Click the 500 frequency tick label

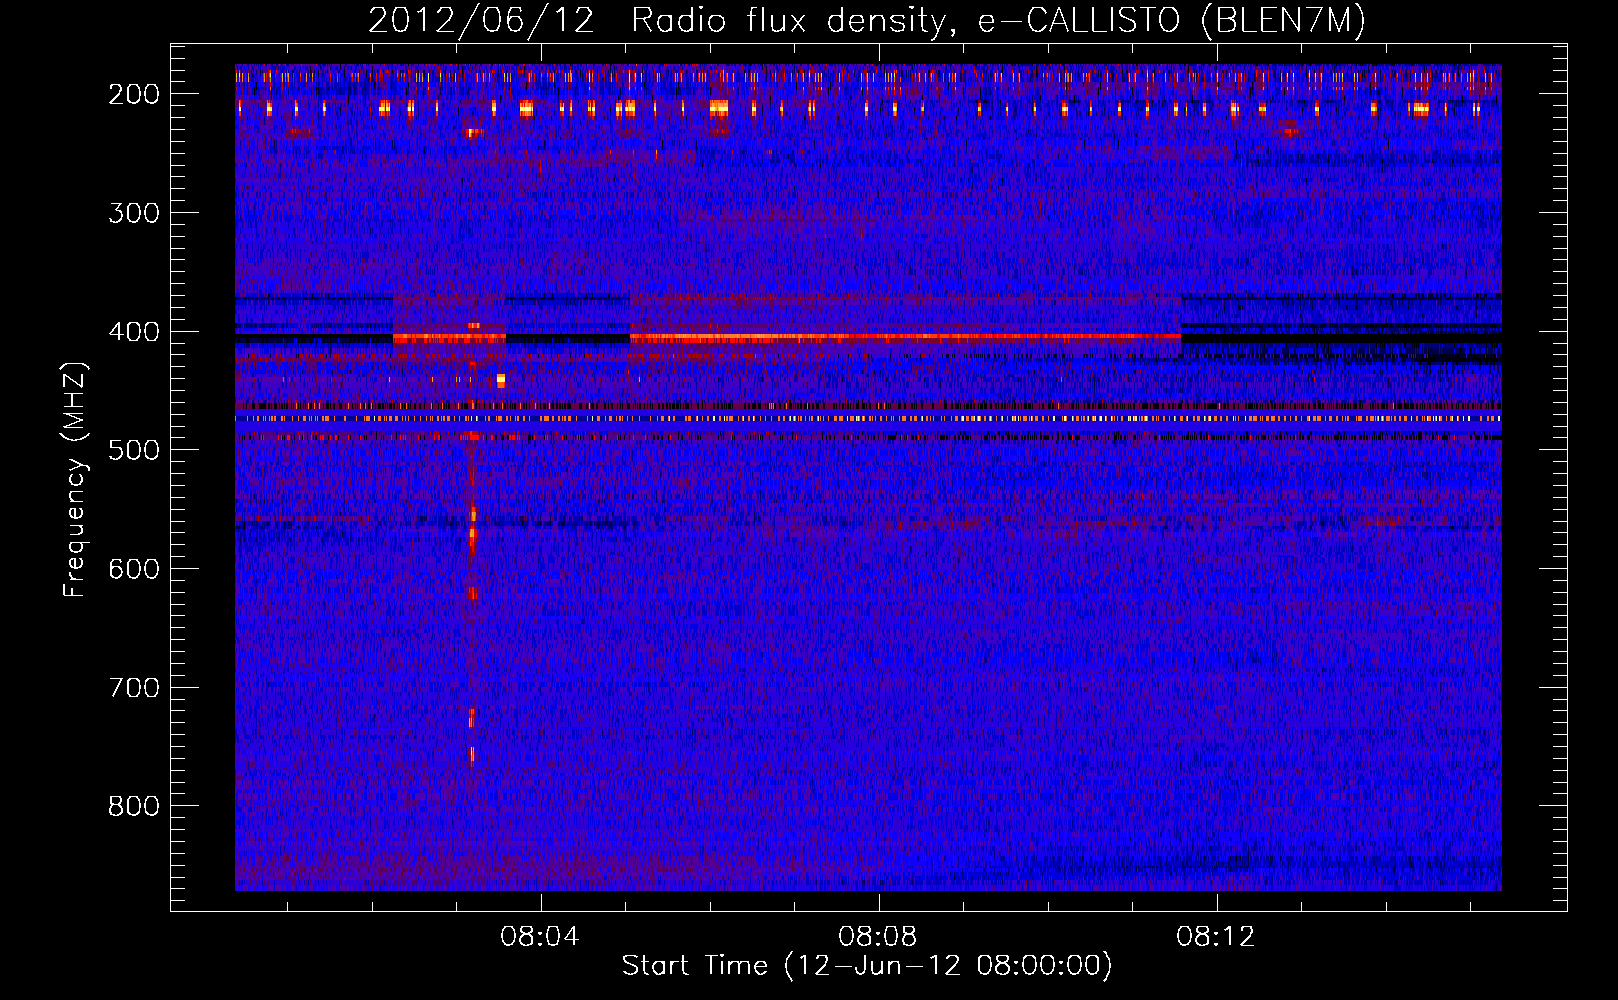click(134, 450)
